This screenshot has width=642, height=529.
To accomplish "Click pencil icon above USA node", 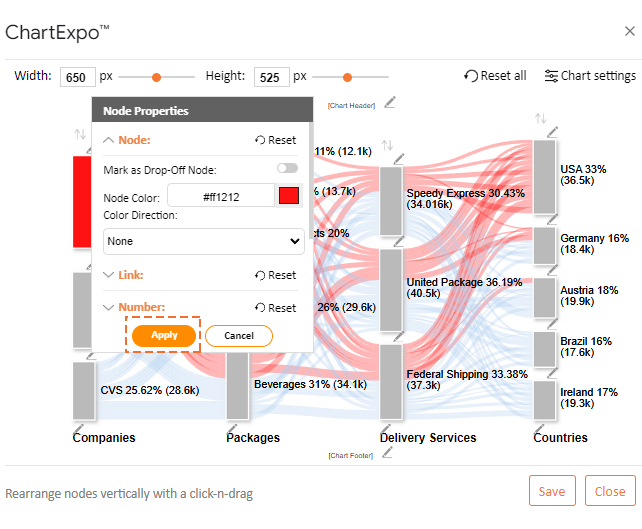I will point(552,132).
